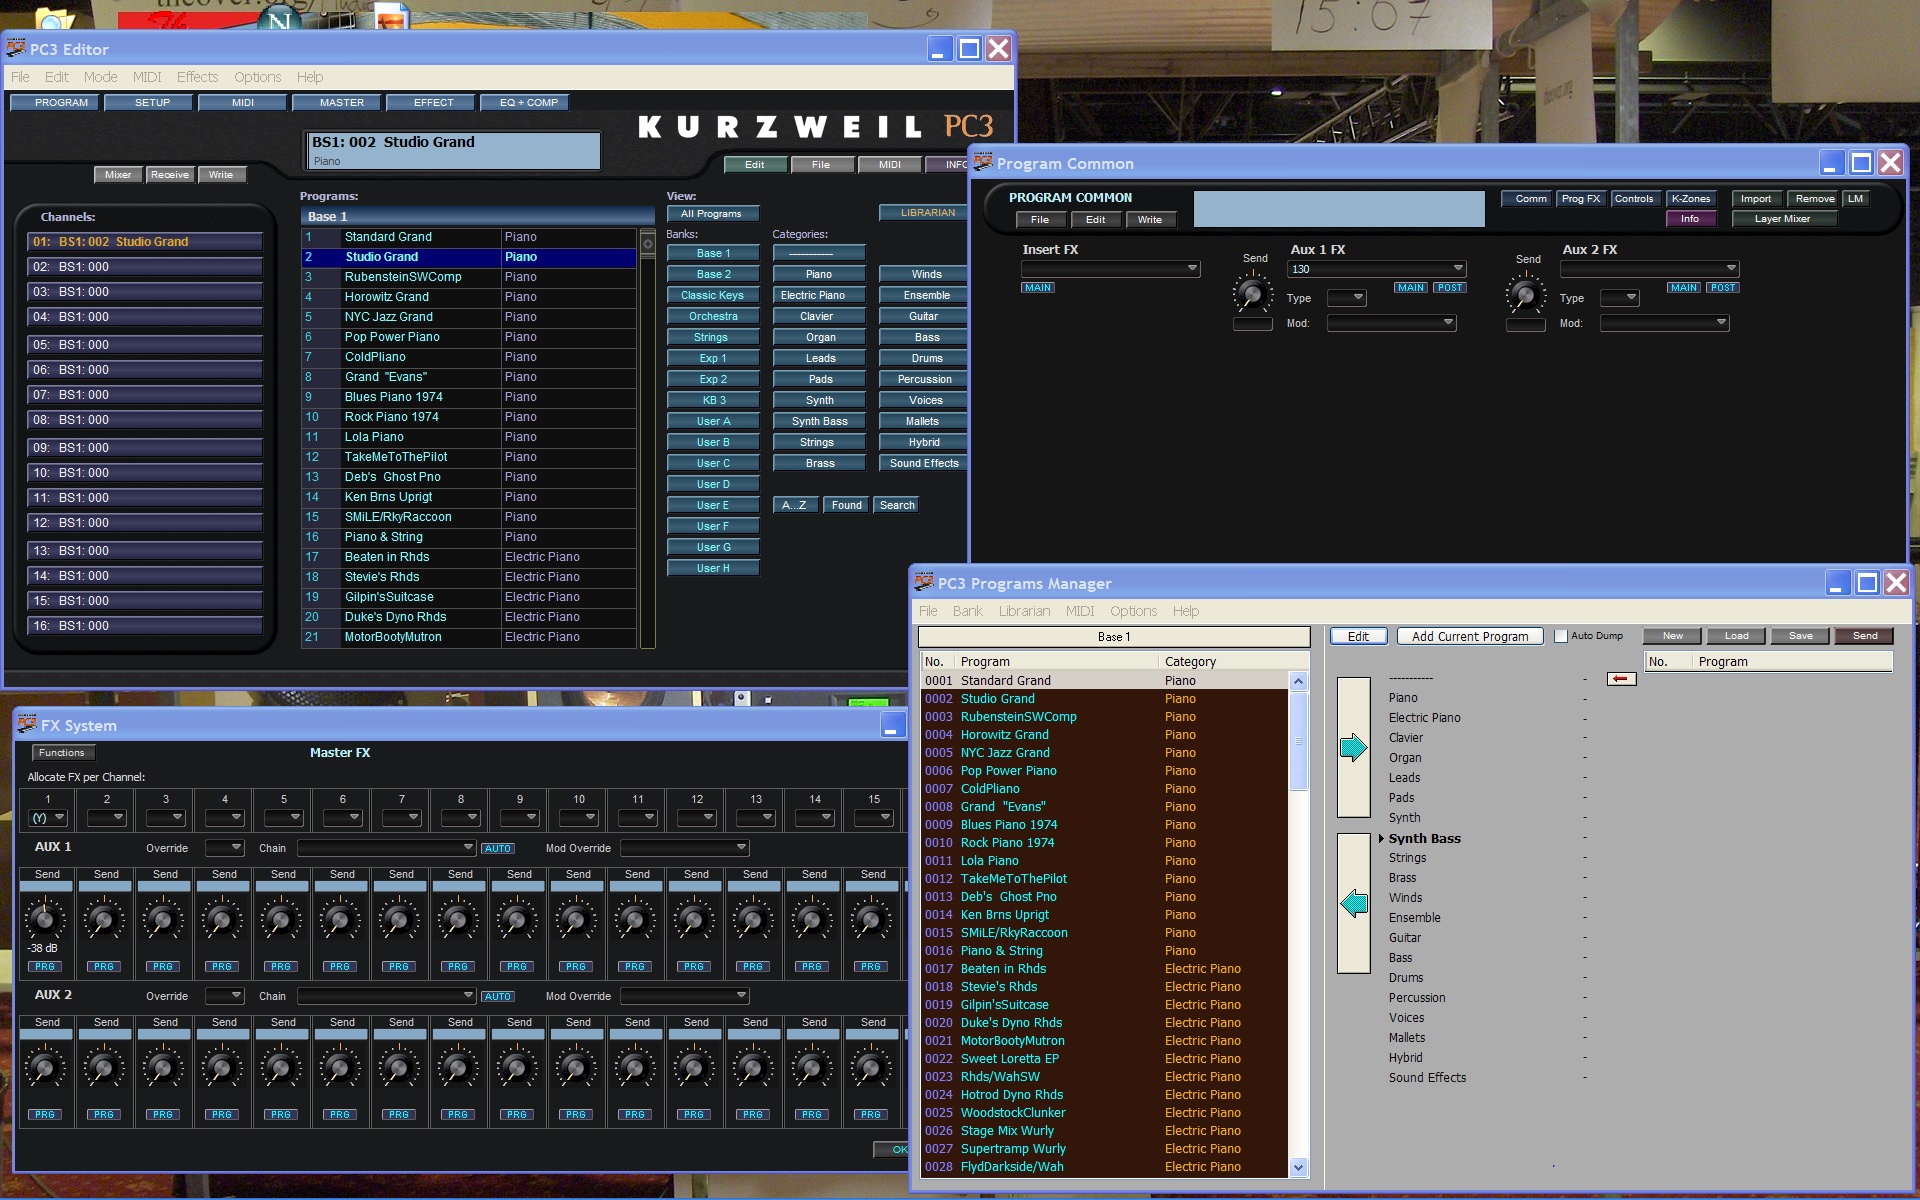Click the cyan left arrow in Programs Manager
This screenshot has width=1920, height=1200.
pos(1353,903)
